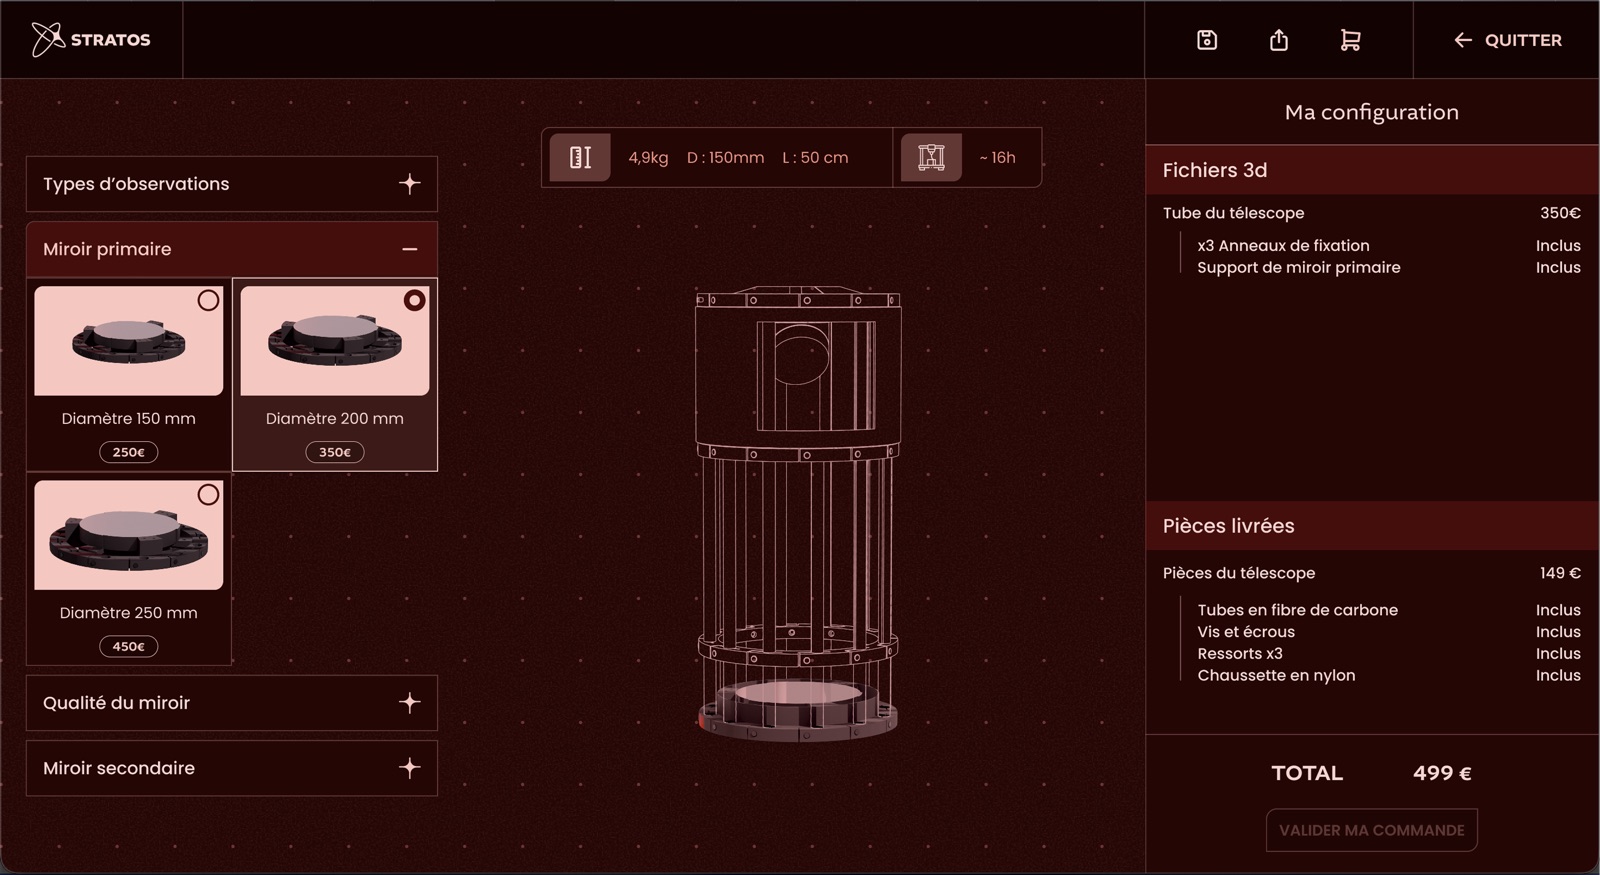Viewport: 1600px width, 875px height.
Task: Click x3 Anneaux de fixation item
Action: 1283,245
